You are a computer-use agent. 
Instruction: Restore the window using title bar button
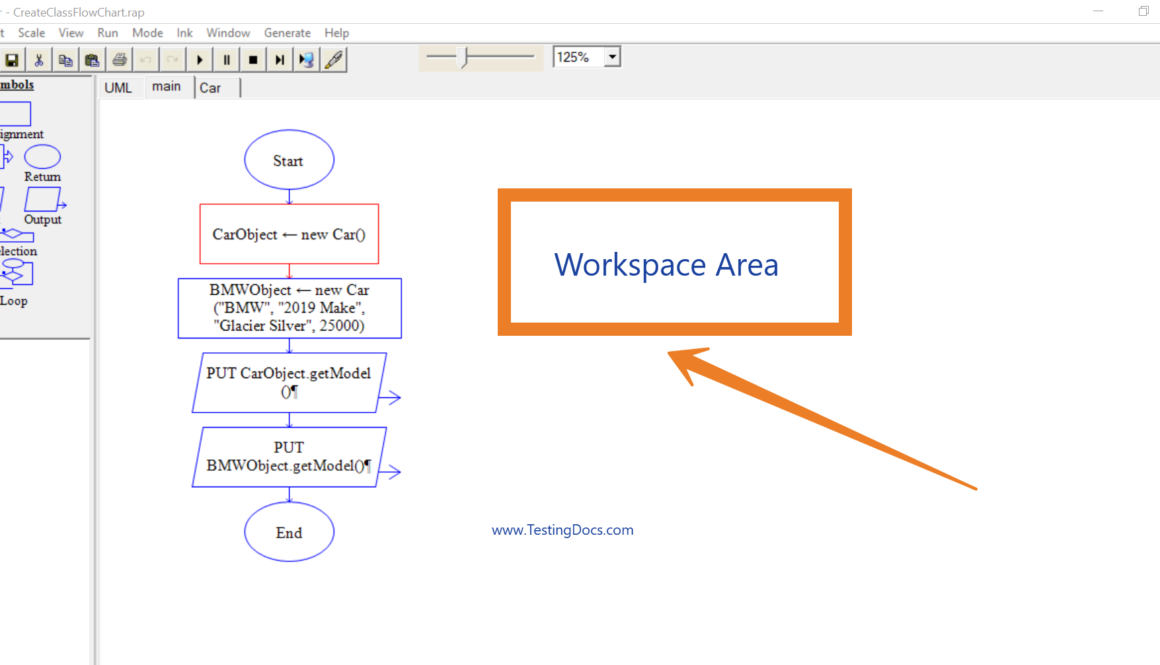click(1143, 11)
